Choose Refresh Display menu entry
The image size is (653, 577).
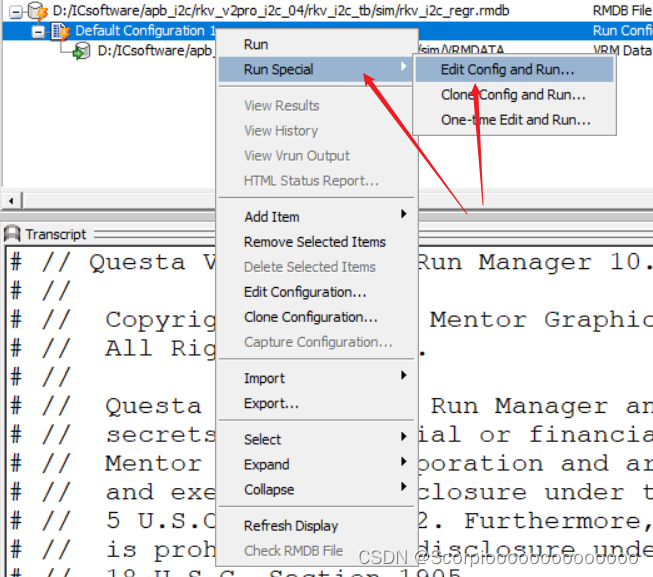point(315,526)
